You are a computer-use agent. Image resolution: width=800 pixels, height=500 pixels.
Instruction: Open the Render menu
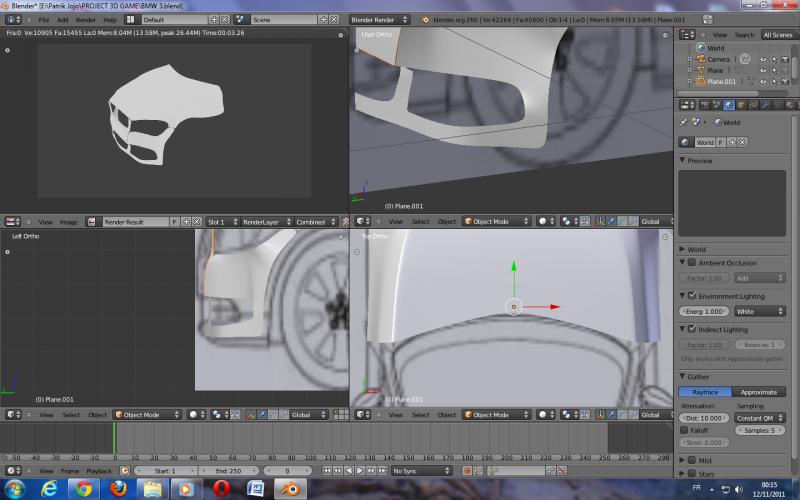(x=86, y=19)
